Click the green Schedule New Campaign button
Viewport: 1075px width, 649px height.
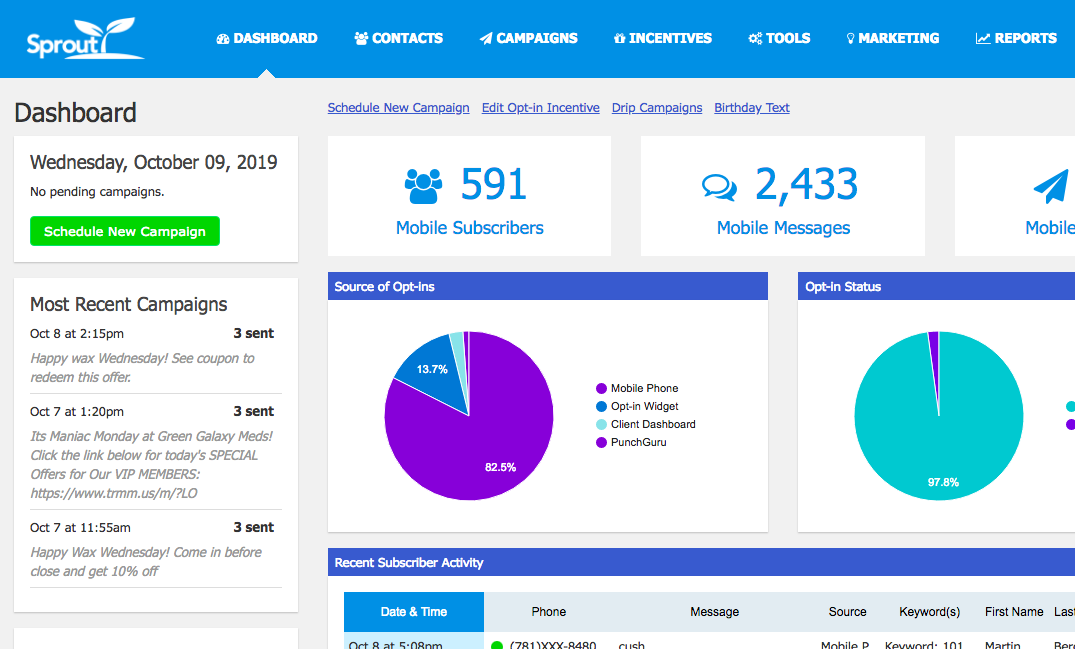[125, 231]
